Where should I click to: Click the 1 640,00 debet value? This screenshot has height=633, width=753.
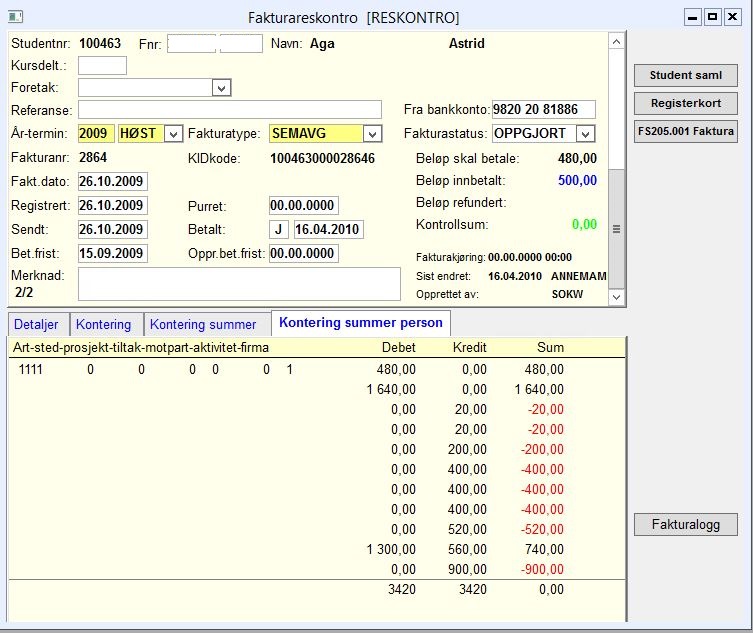pyautogui.click(x=391, y=390)
